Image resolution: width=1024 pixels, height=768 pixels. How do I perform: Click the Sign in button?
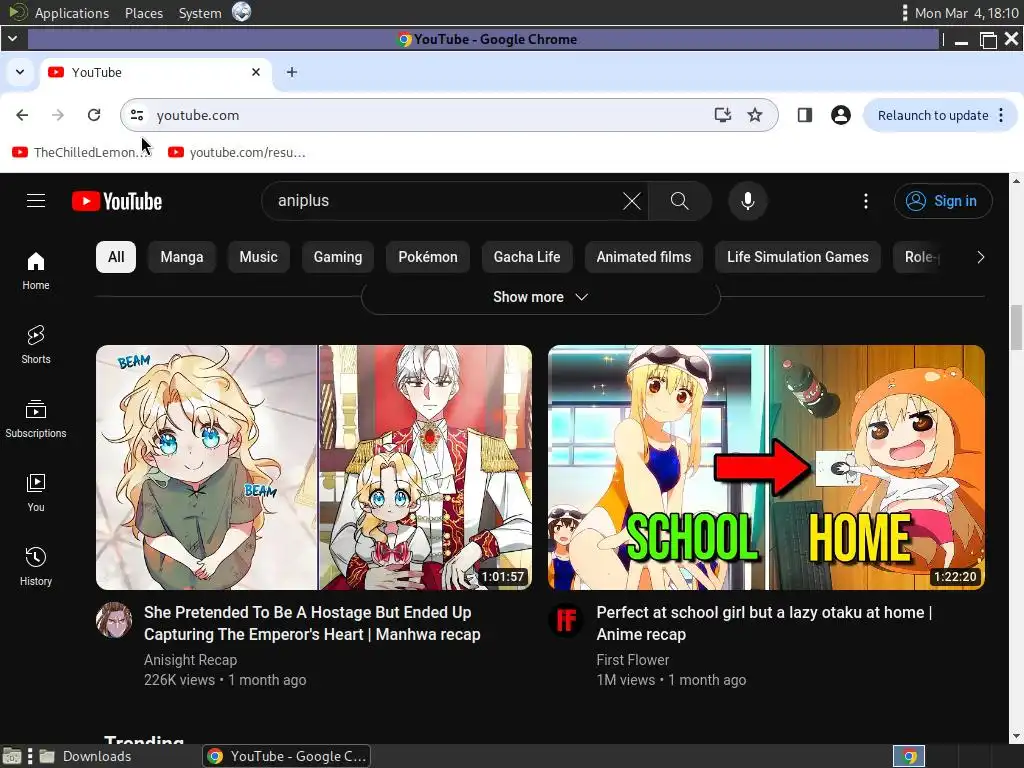(943, 201)
